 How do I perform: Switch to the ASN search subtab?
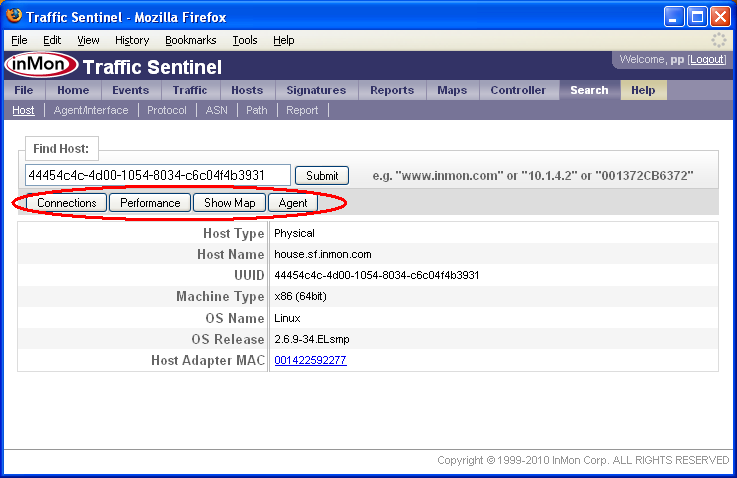[216, 110]
